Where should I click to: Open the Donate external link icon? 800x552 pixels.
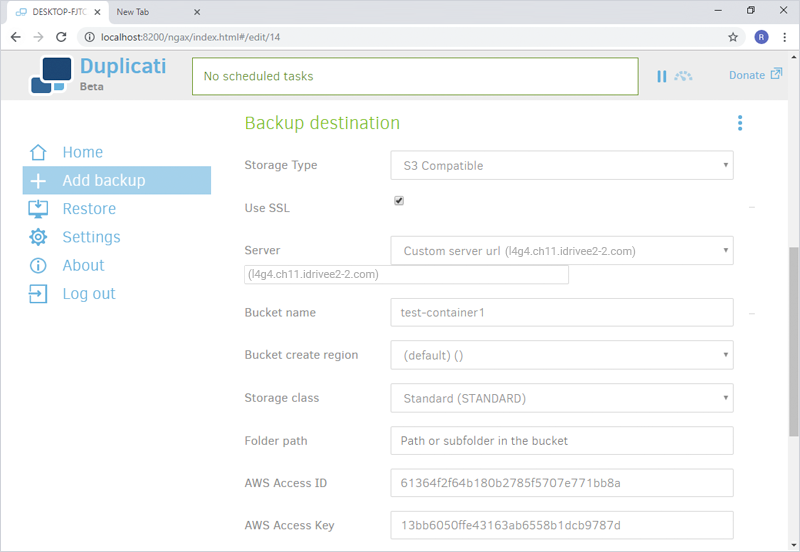(x=776, y=74)
